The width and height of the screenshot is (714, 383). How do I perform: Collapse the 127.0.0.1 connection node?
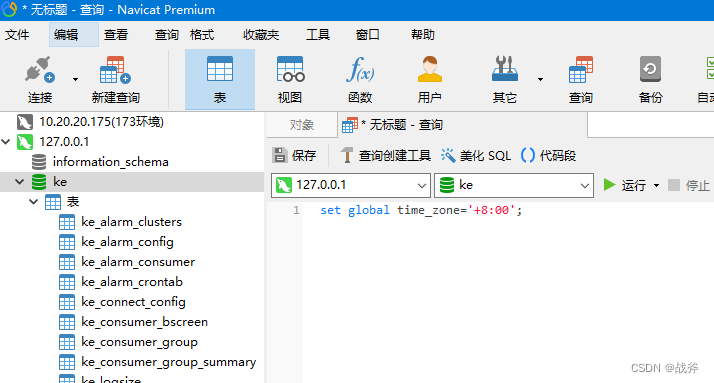pyautogui.click(x=6, y=142)
